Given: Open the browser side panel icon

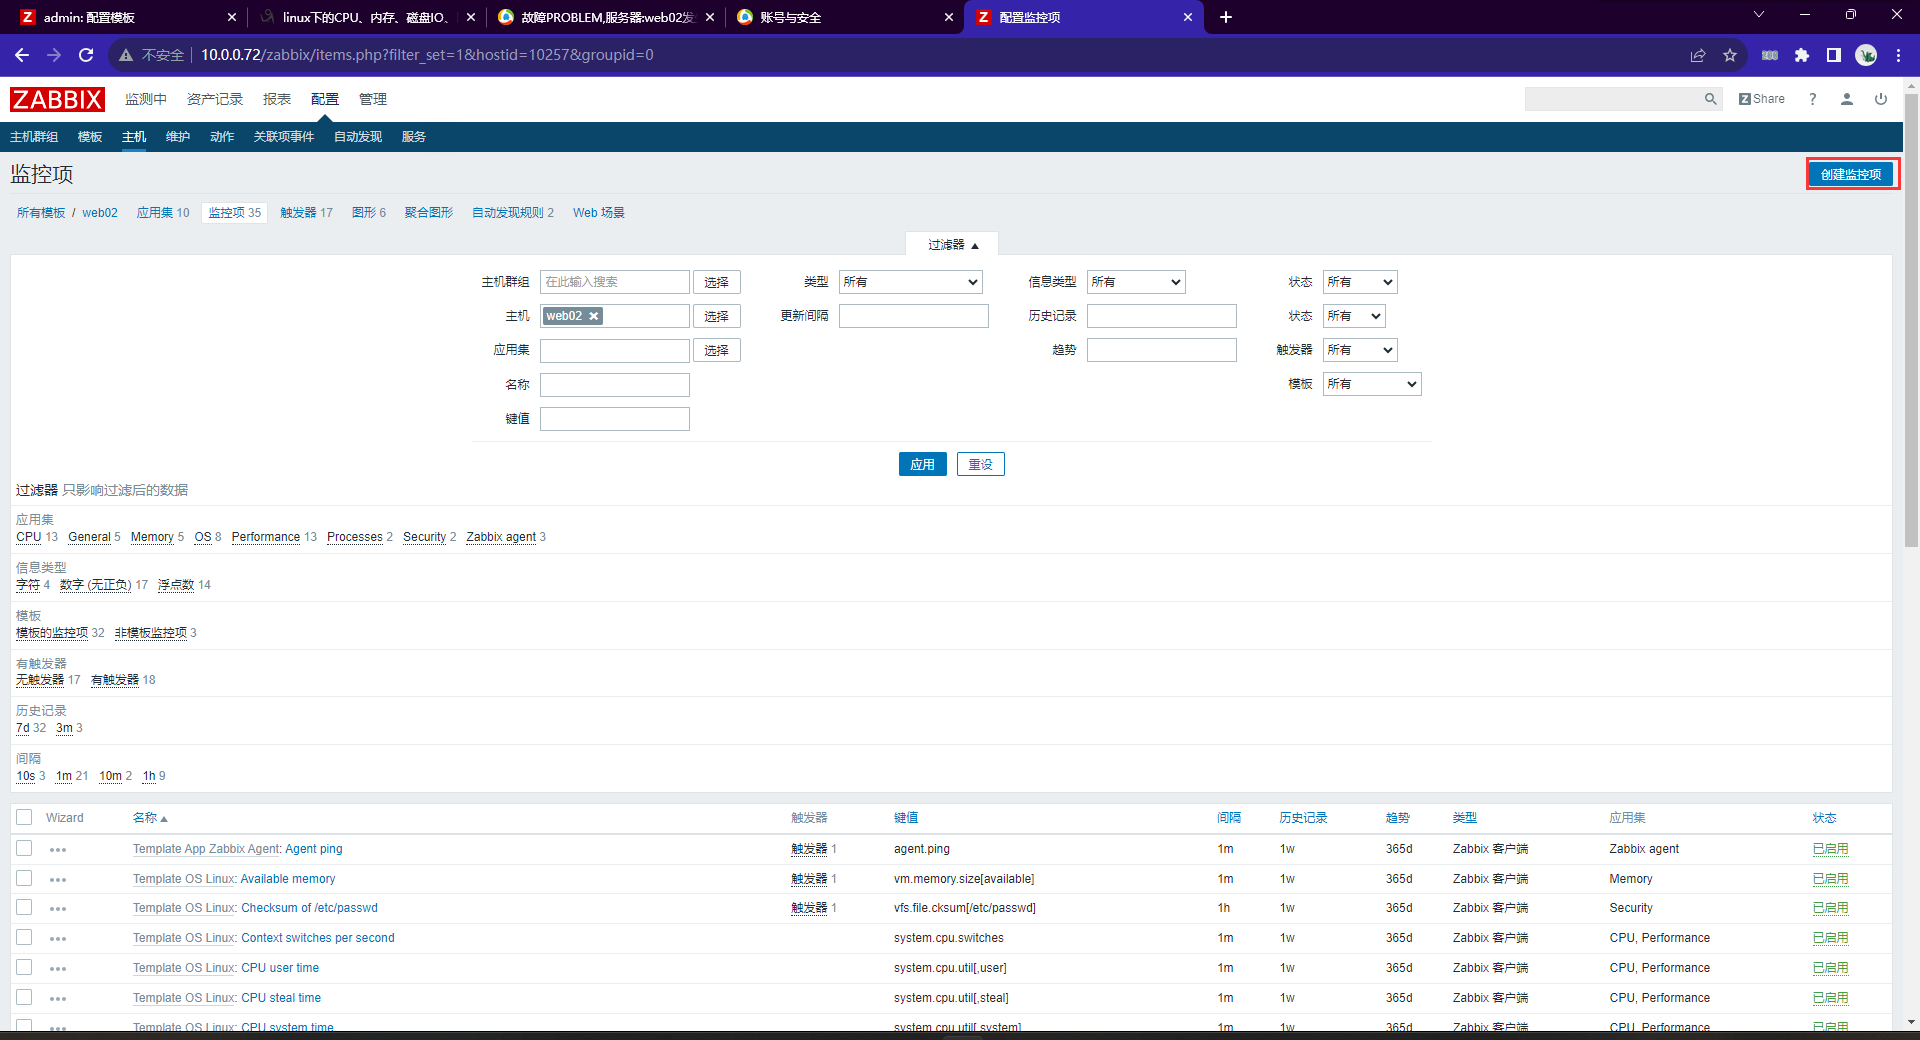Looking at the screenshot, I should [1834, 55].
